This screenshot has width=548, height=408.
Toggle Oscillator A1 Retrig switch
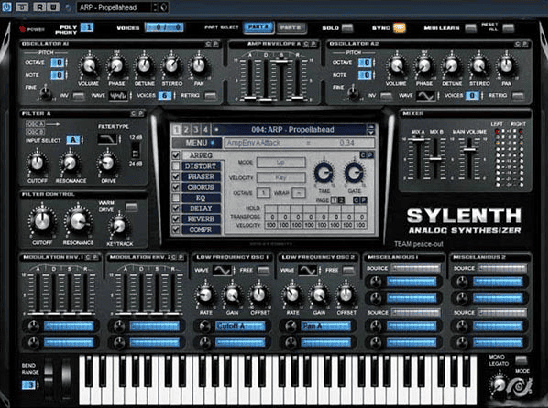pos(210,95)
